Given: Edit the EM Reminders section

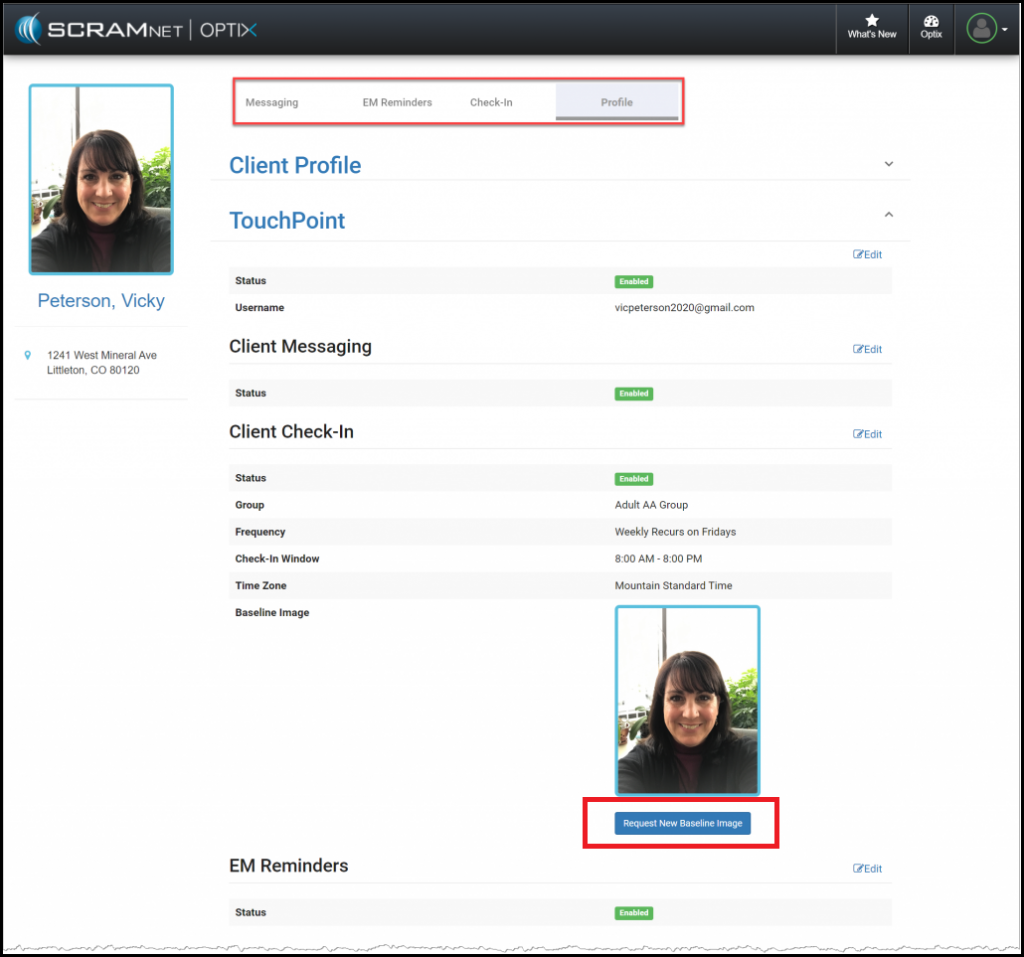Looking at the screenshot, I should pos(867,869).
